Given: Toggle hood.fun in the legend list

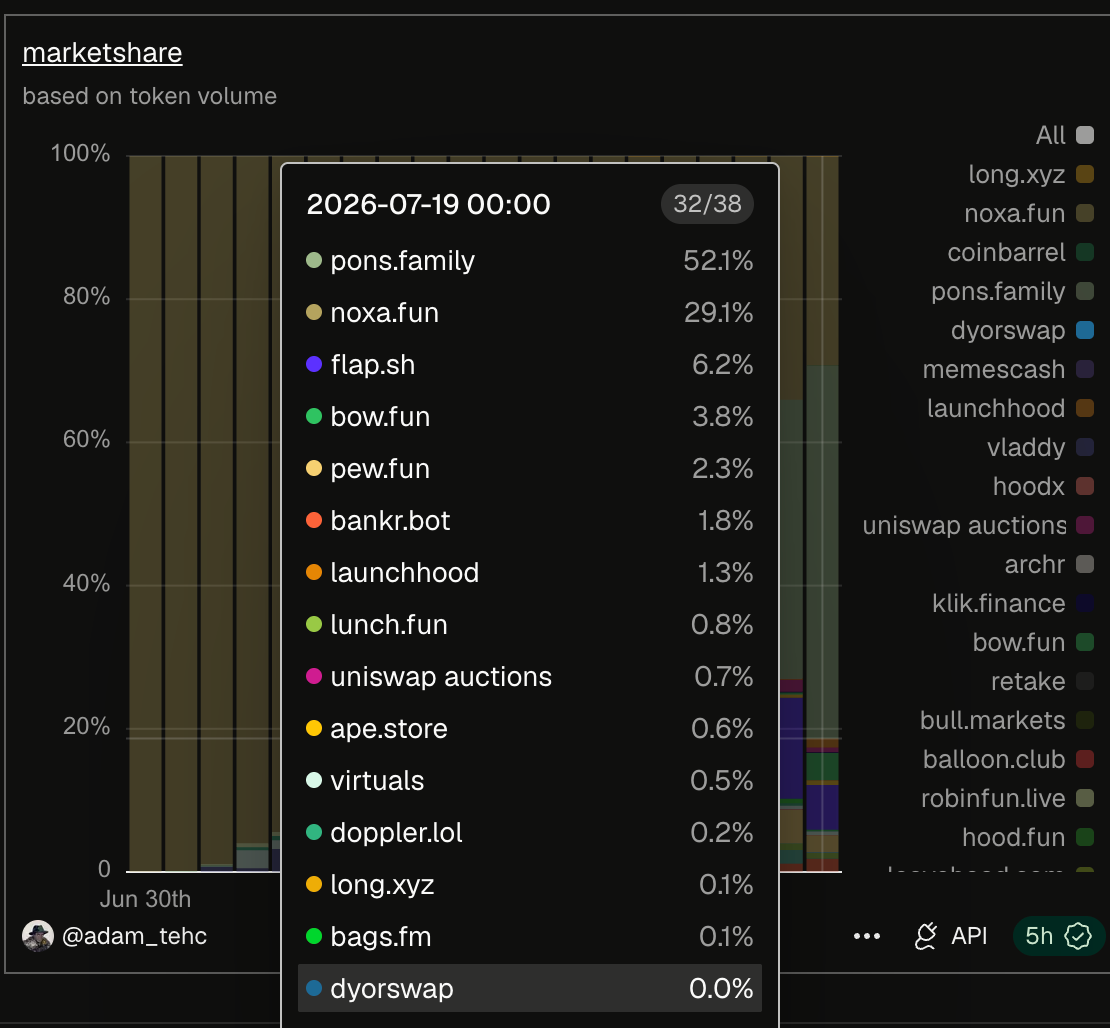Looking at the screenshot, I should coord(1028,837).
